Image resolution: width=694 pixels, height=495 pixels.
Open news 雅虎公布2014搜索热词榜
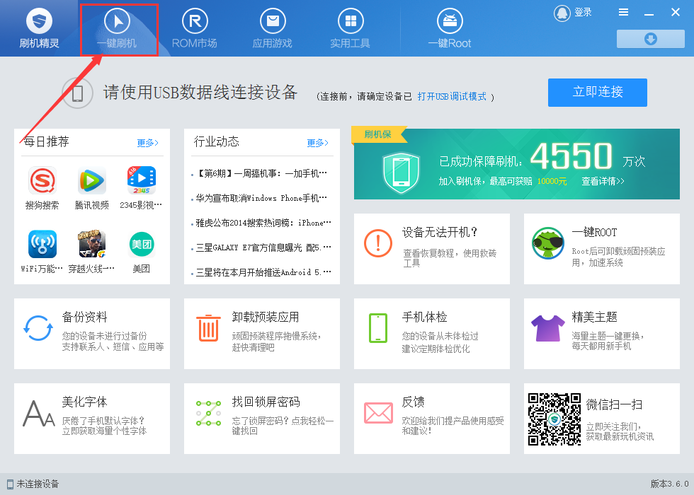(263, 223)
